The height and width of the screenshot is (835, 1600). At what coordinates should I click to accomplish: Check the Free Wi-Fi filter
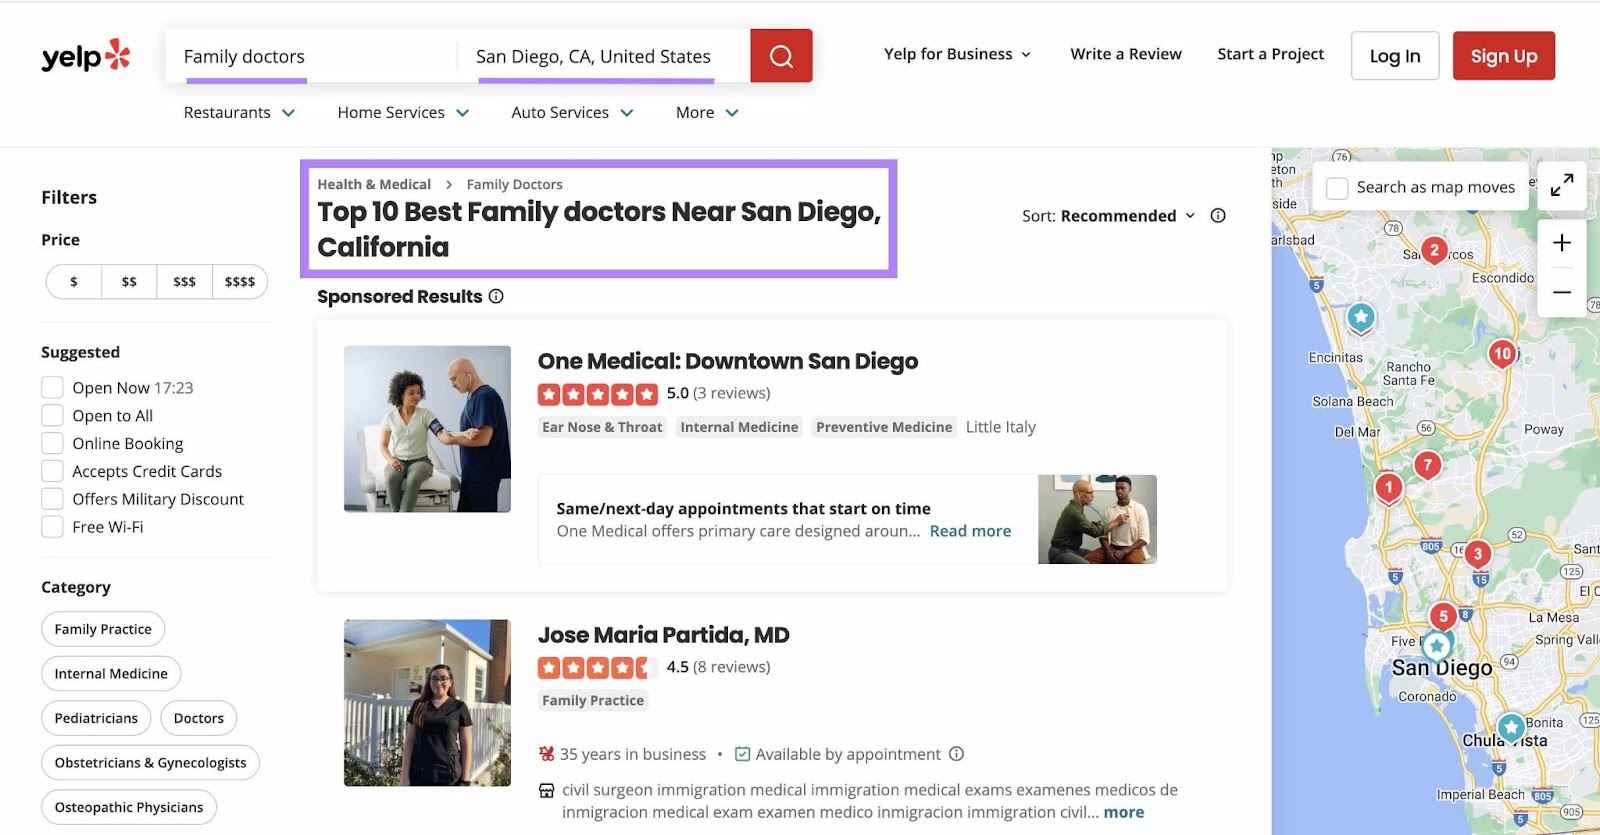(52, 527)
